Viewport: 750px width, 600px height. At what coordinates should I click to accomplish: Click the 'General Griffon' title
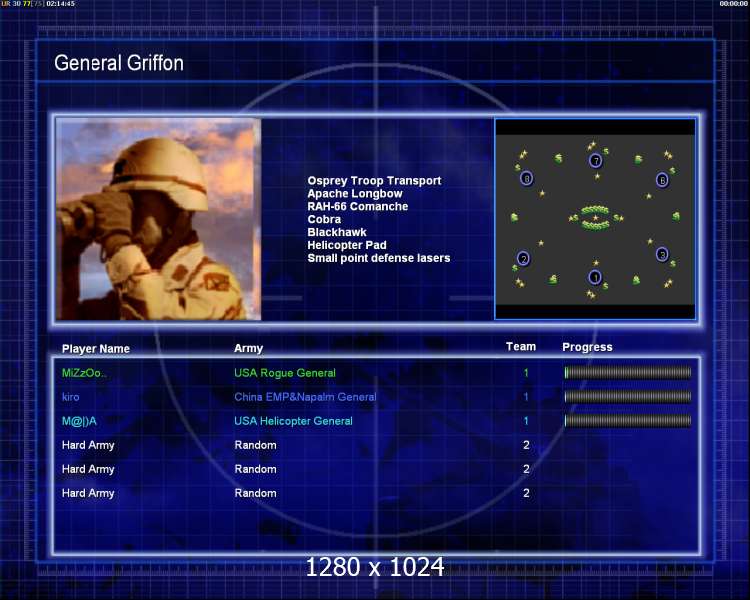119,63
